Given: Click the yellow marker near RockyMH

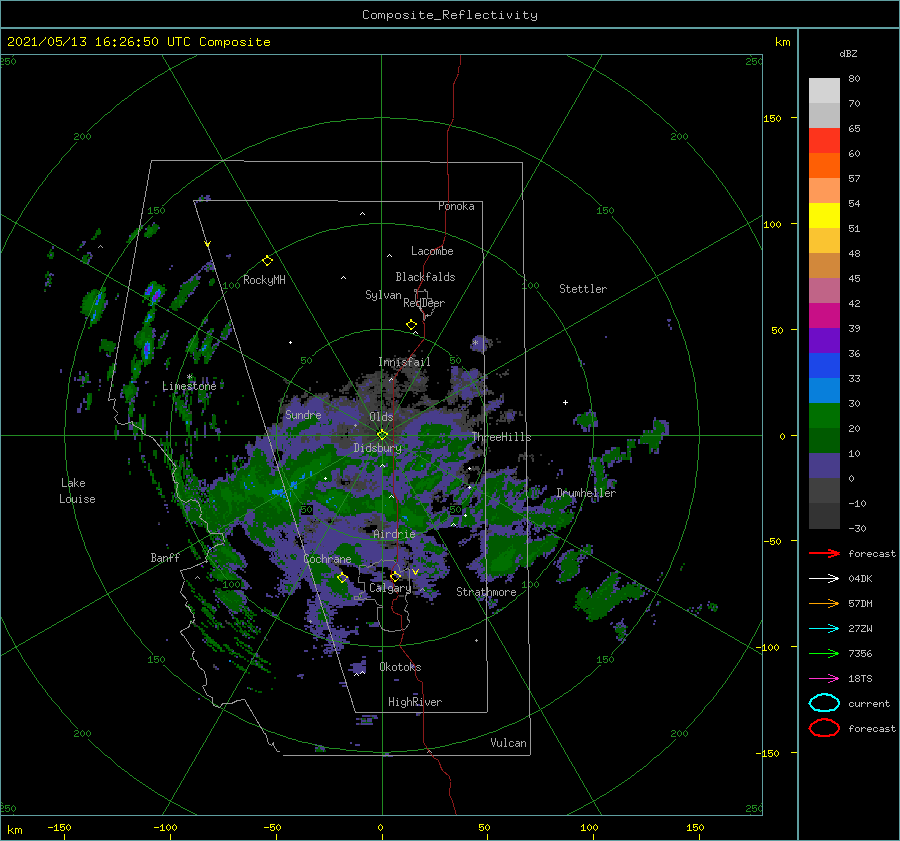Looking at the screenshot, I should pos(267,261).
